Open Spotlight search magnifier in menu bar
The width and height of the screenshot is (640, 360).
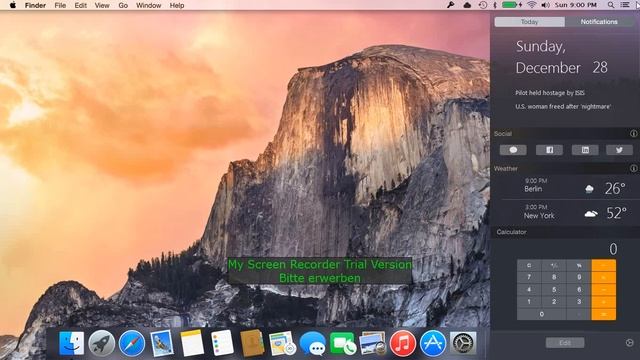611,5
